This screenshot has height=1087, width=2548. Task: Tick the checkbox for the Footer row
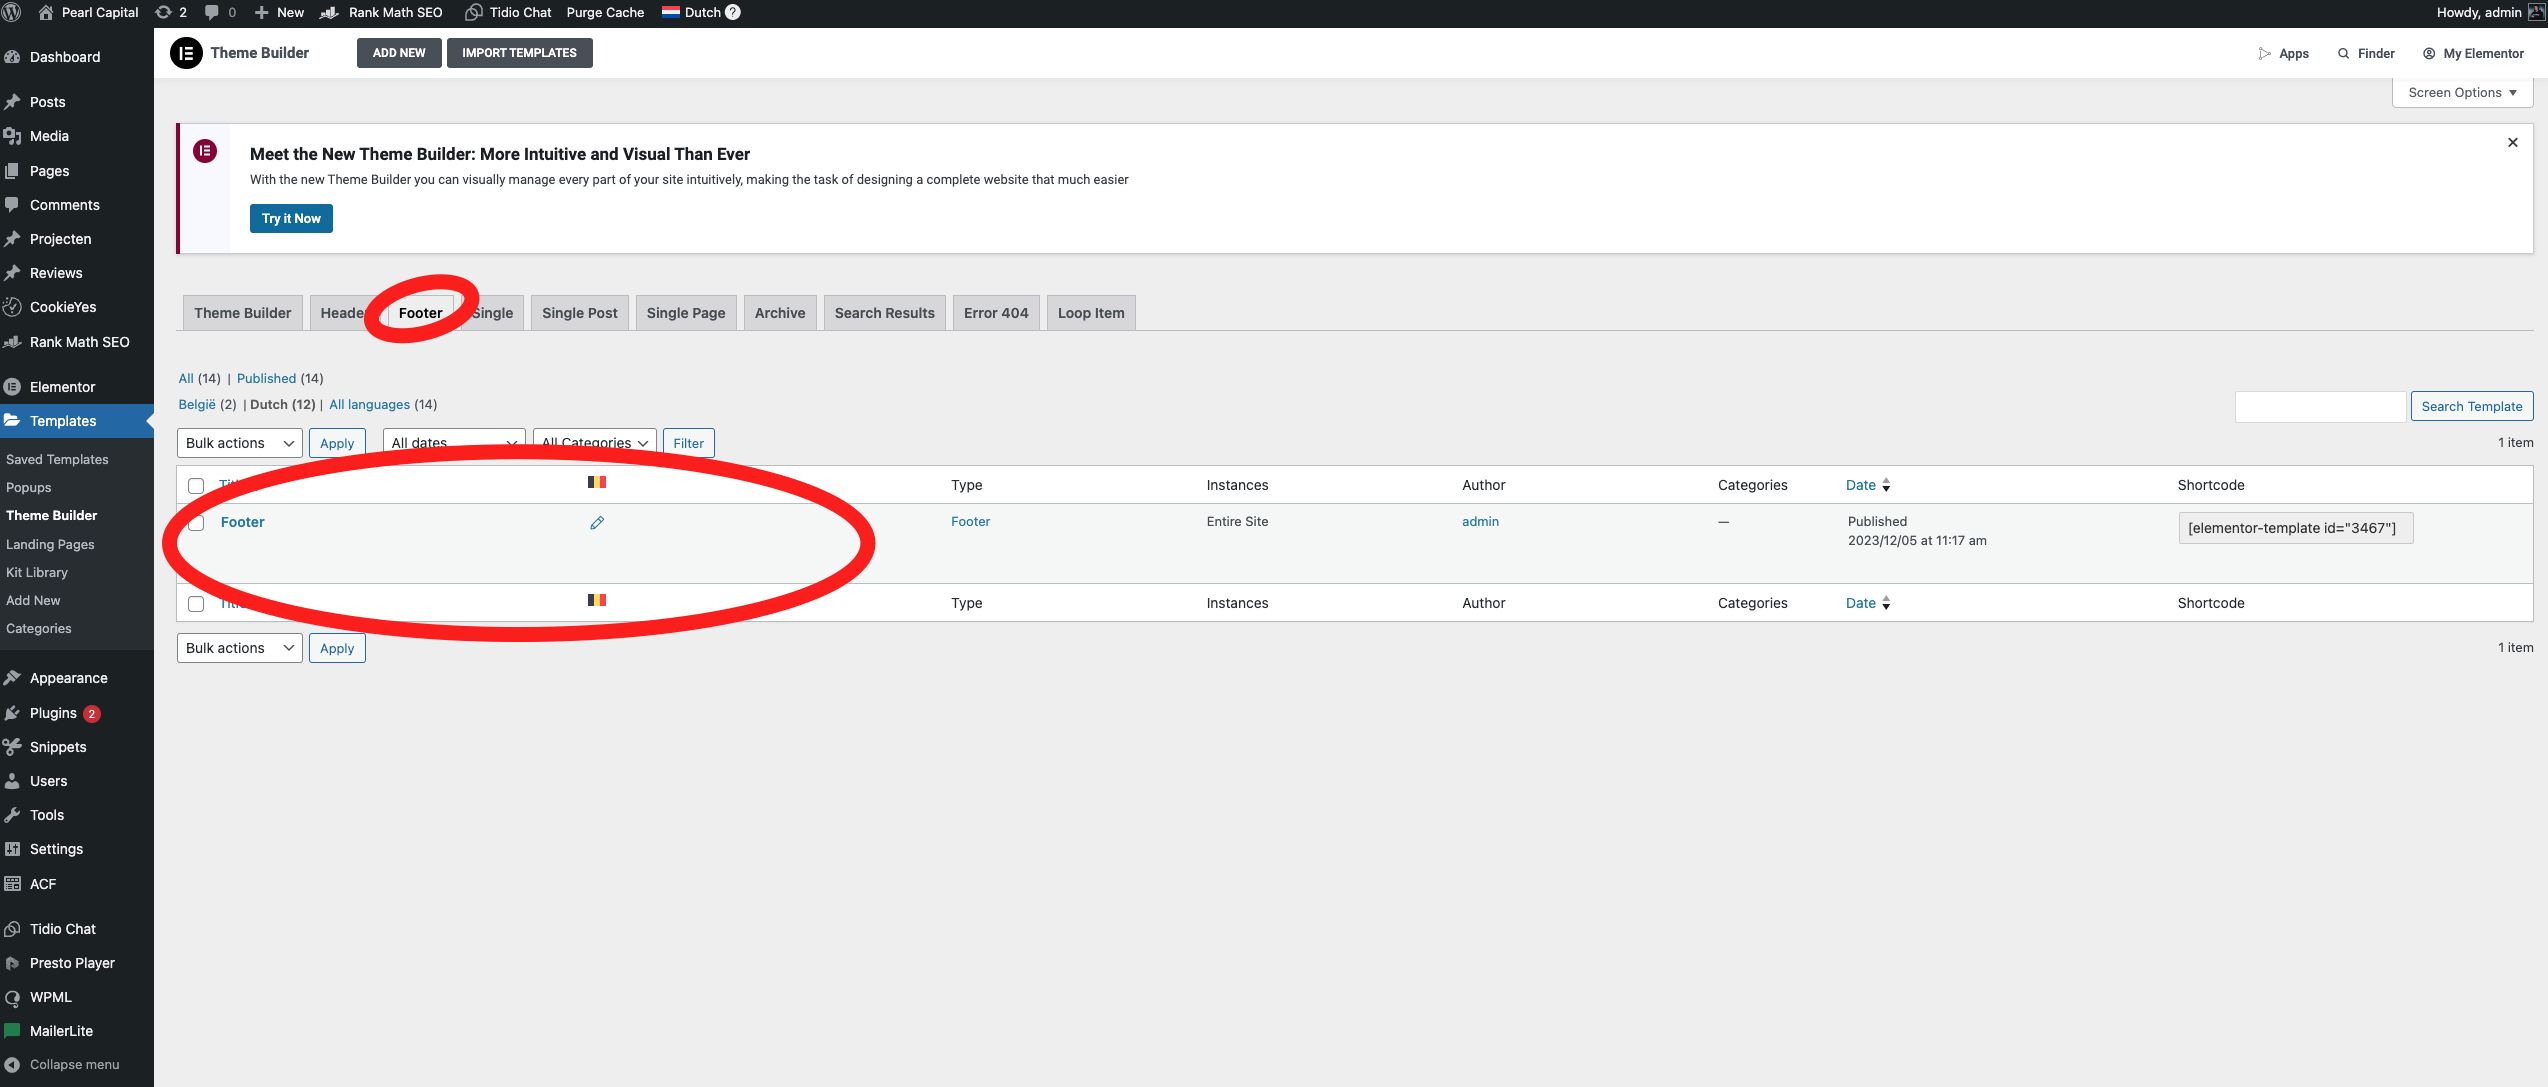coord(196,523)
